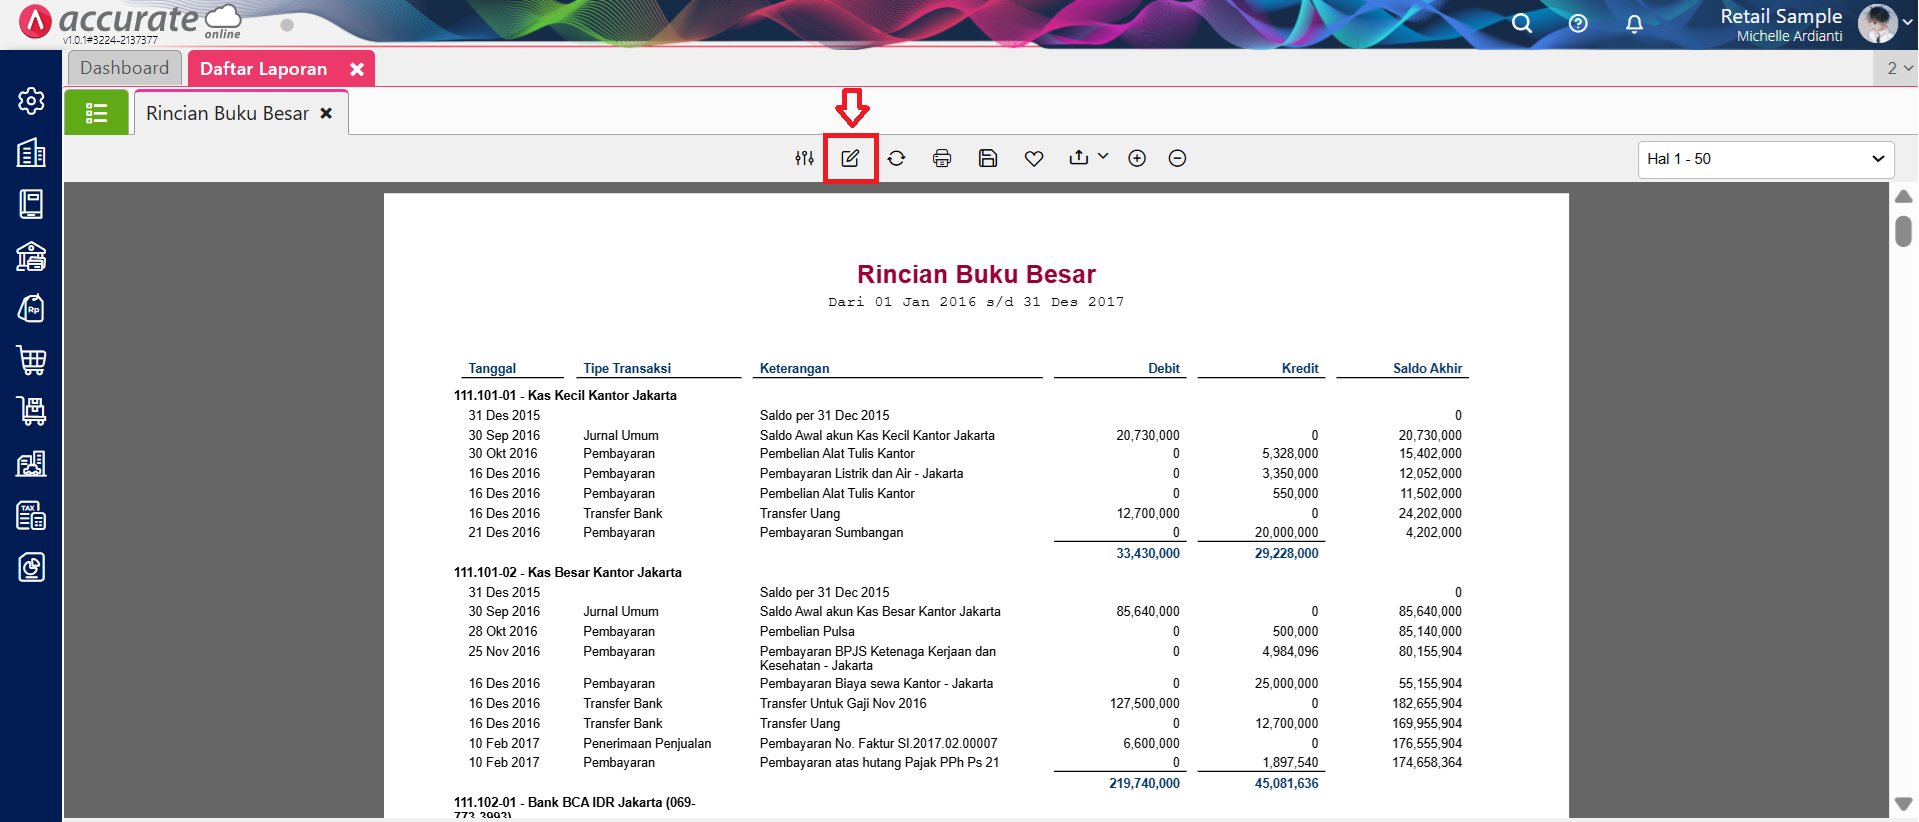The height and width of the screenshot is (822, 1919).
Task: Zoom out with the minus circle icon
Action: (x=1177, y=158)
